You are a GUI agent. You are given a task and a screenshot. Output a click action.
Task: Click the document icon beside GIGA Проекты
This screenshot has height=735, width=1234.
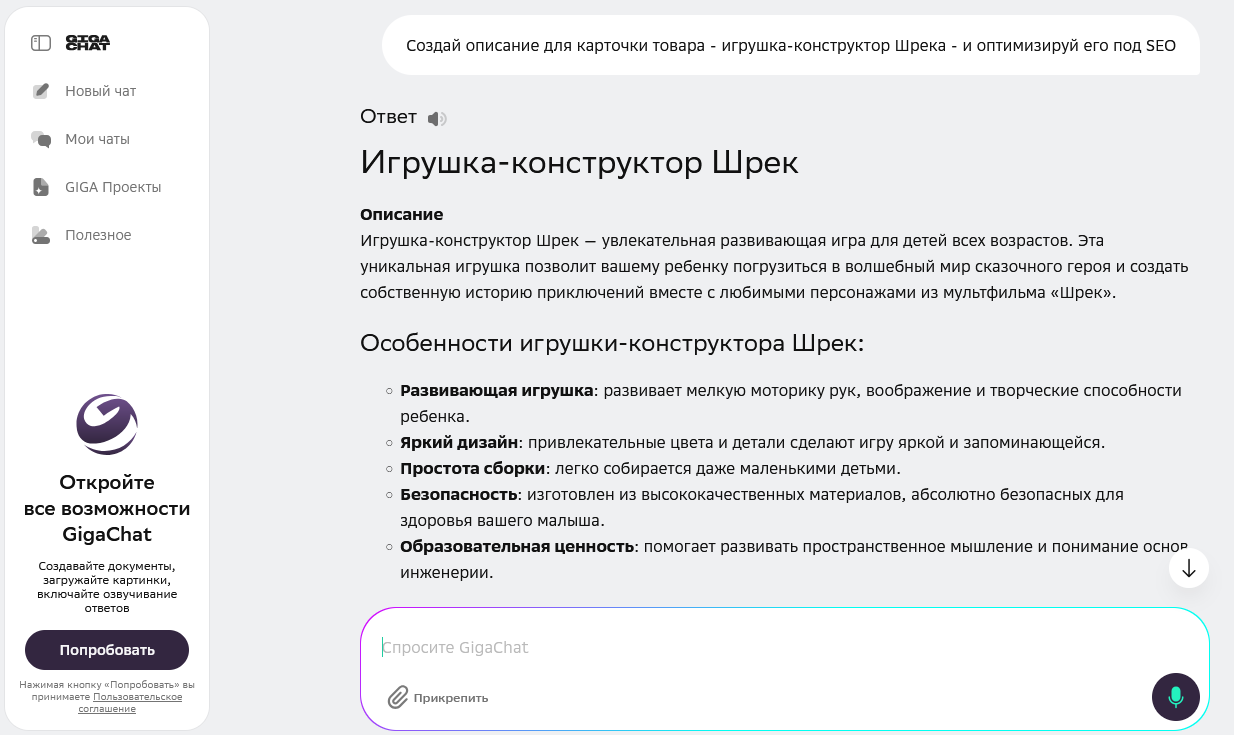point(41,187)
